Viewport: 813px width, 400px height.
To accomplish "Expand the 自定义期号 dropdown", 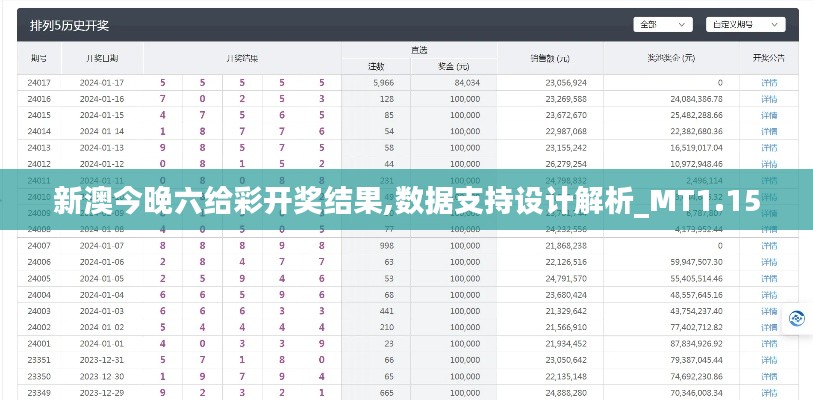I will point(745,24).
